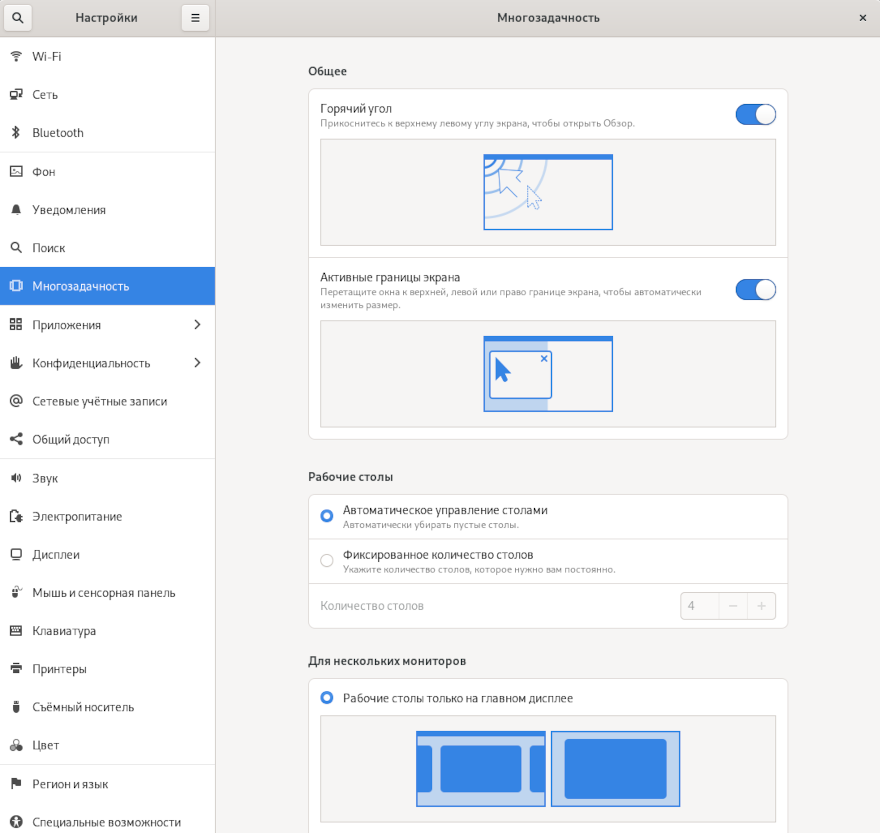This screenshot has width=880, height=833.
Task: Select the Bluetooth icon in sidebar
Action: click(16, 133)
